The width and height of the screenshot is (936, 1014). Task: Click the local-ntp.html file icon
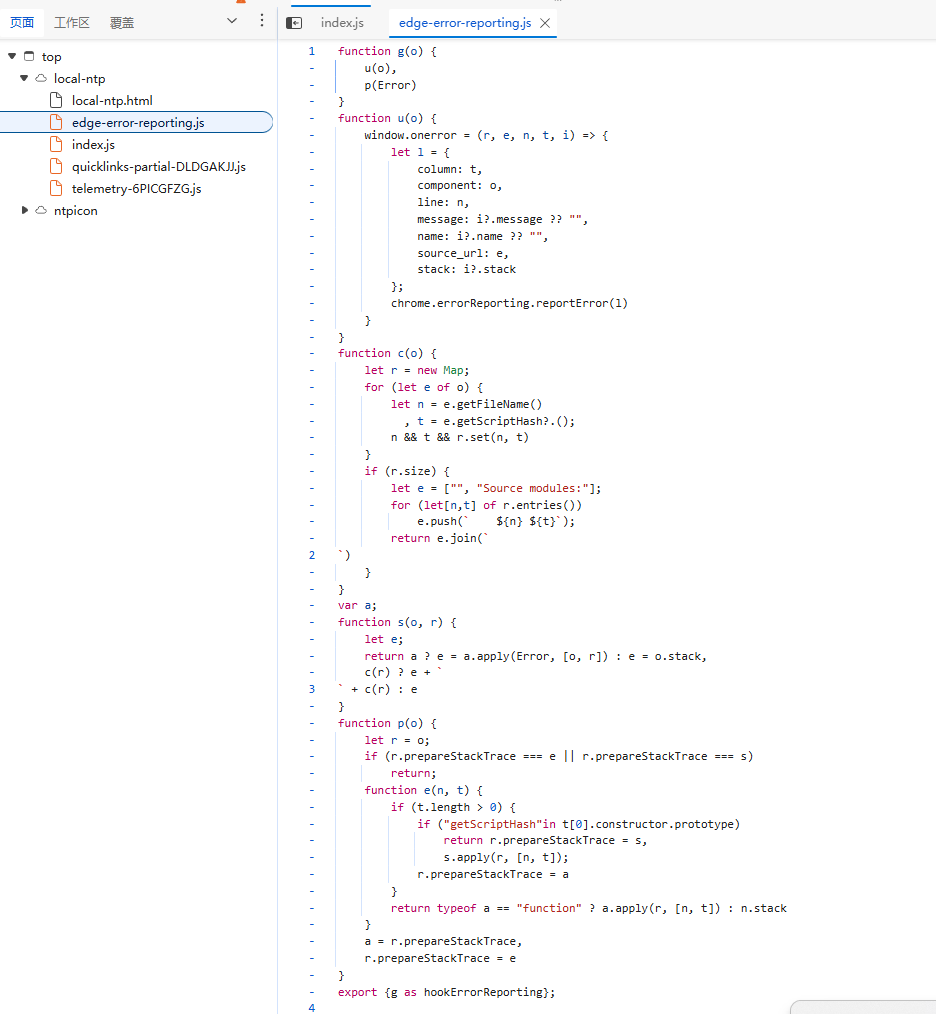point(57,100)
